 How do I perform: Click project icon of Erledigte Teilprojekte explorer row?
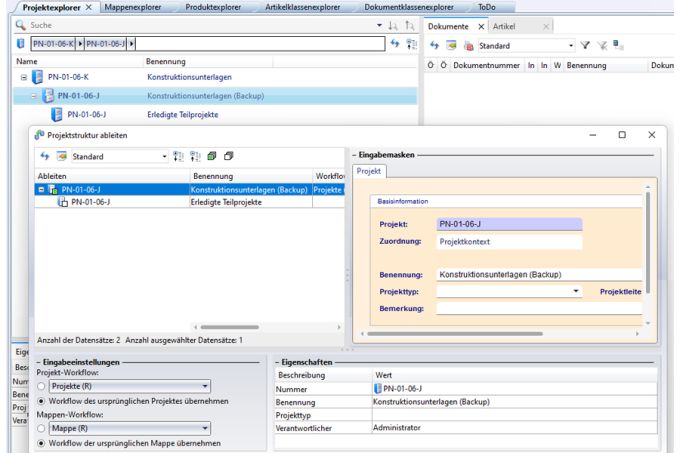[56, 114]
